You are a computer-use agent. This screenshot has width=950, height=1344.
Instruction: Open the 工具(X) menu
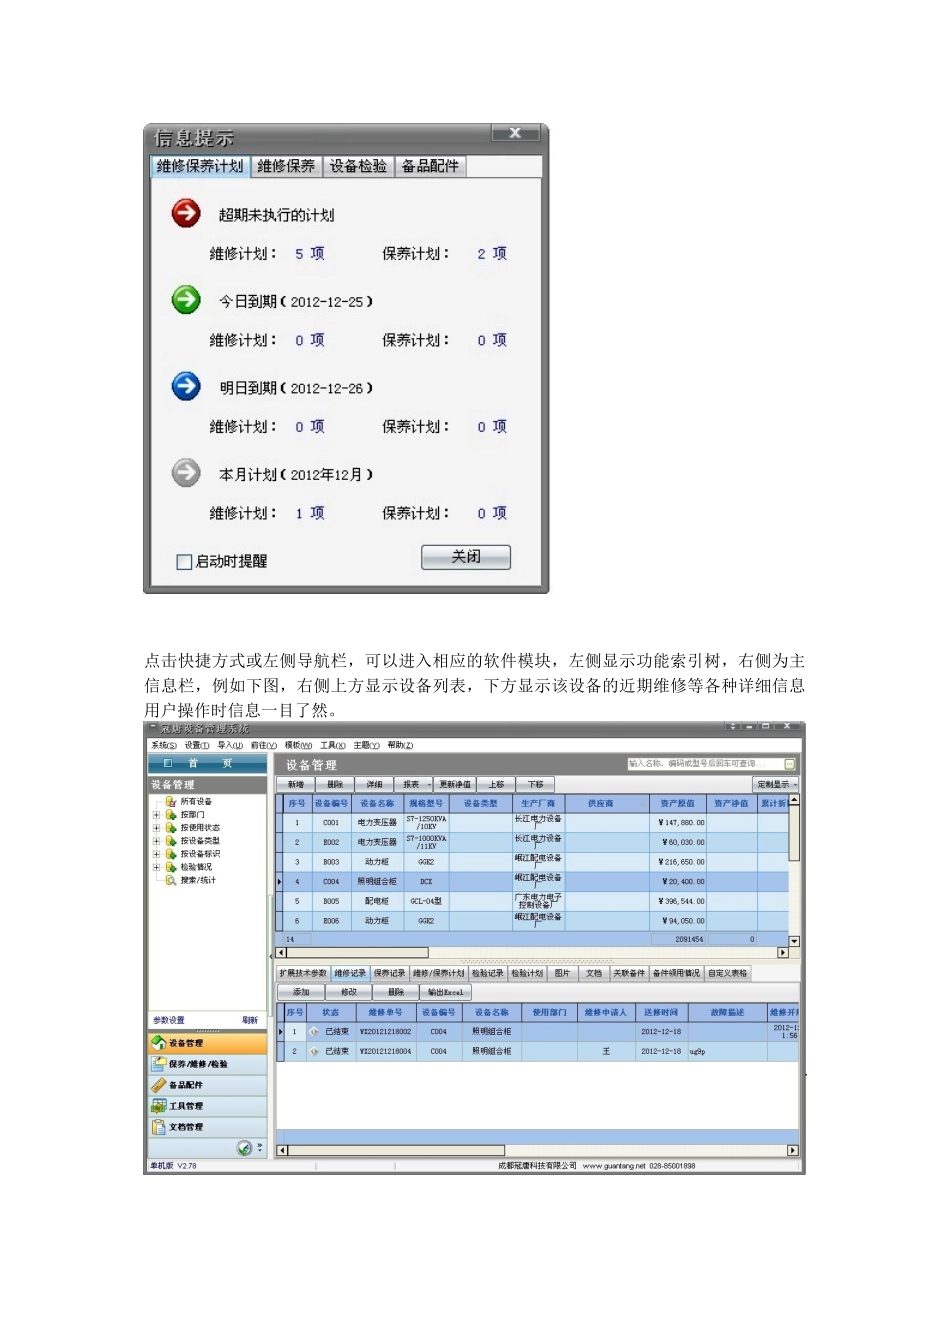pos(333,746)
